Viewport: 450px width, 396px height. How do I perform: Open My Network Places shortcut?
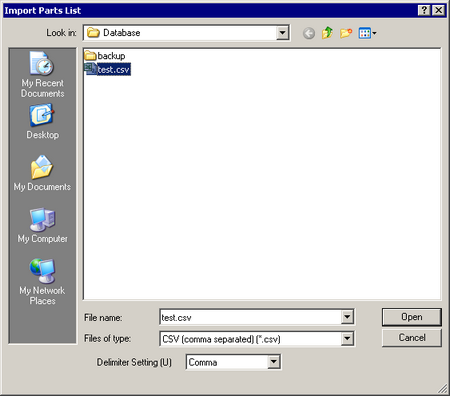coord(42,282)
